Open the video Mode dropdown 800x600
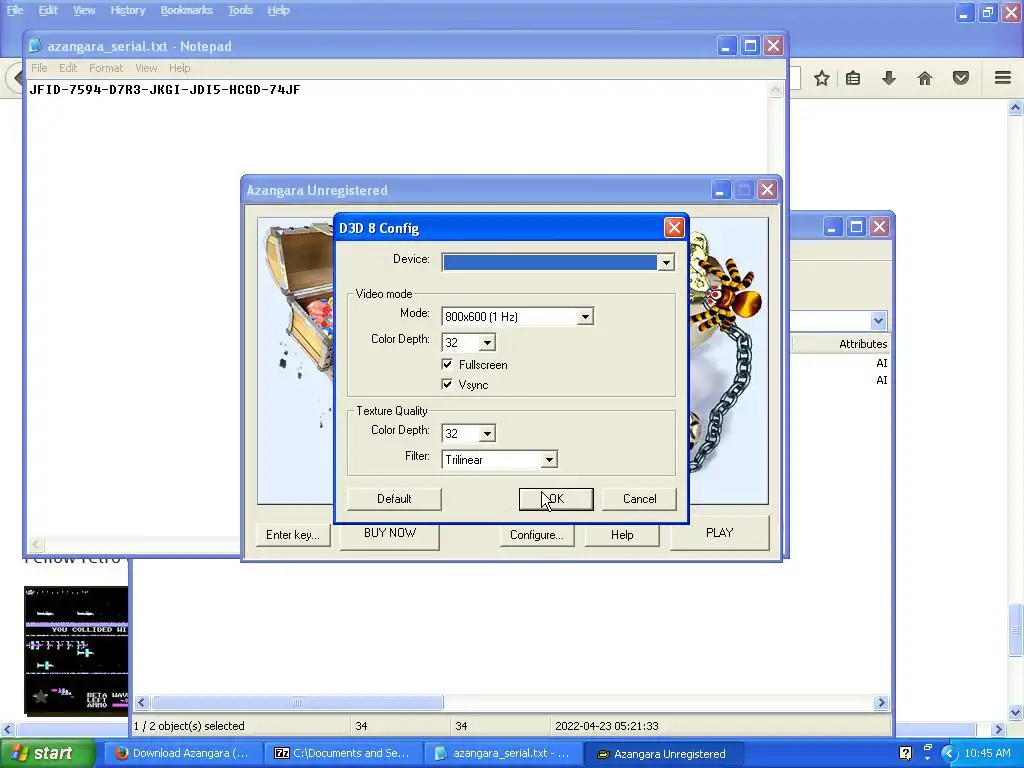Viewport: 1024px width, 768px height. pos(585,317)
